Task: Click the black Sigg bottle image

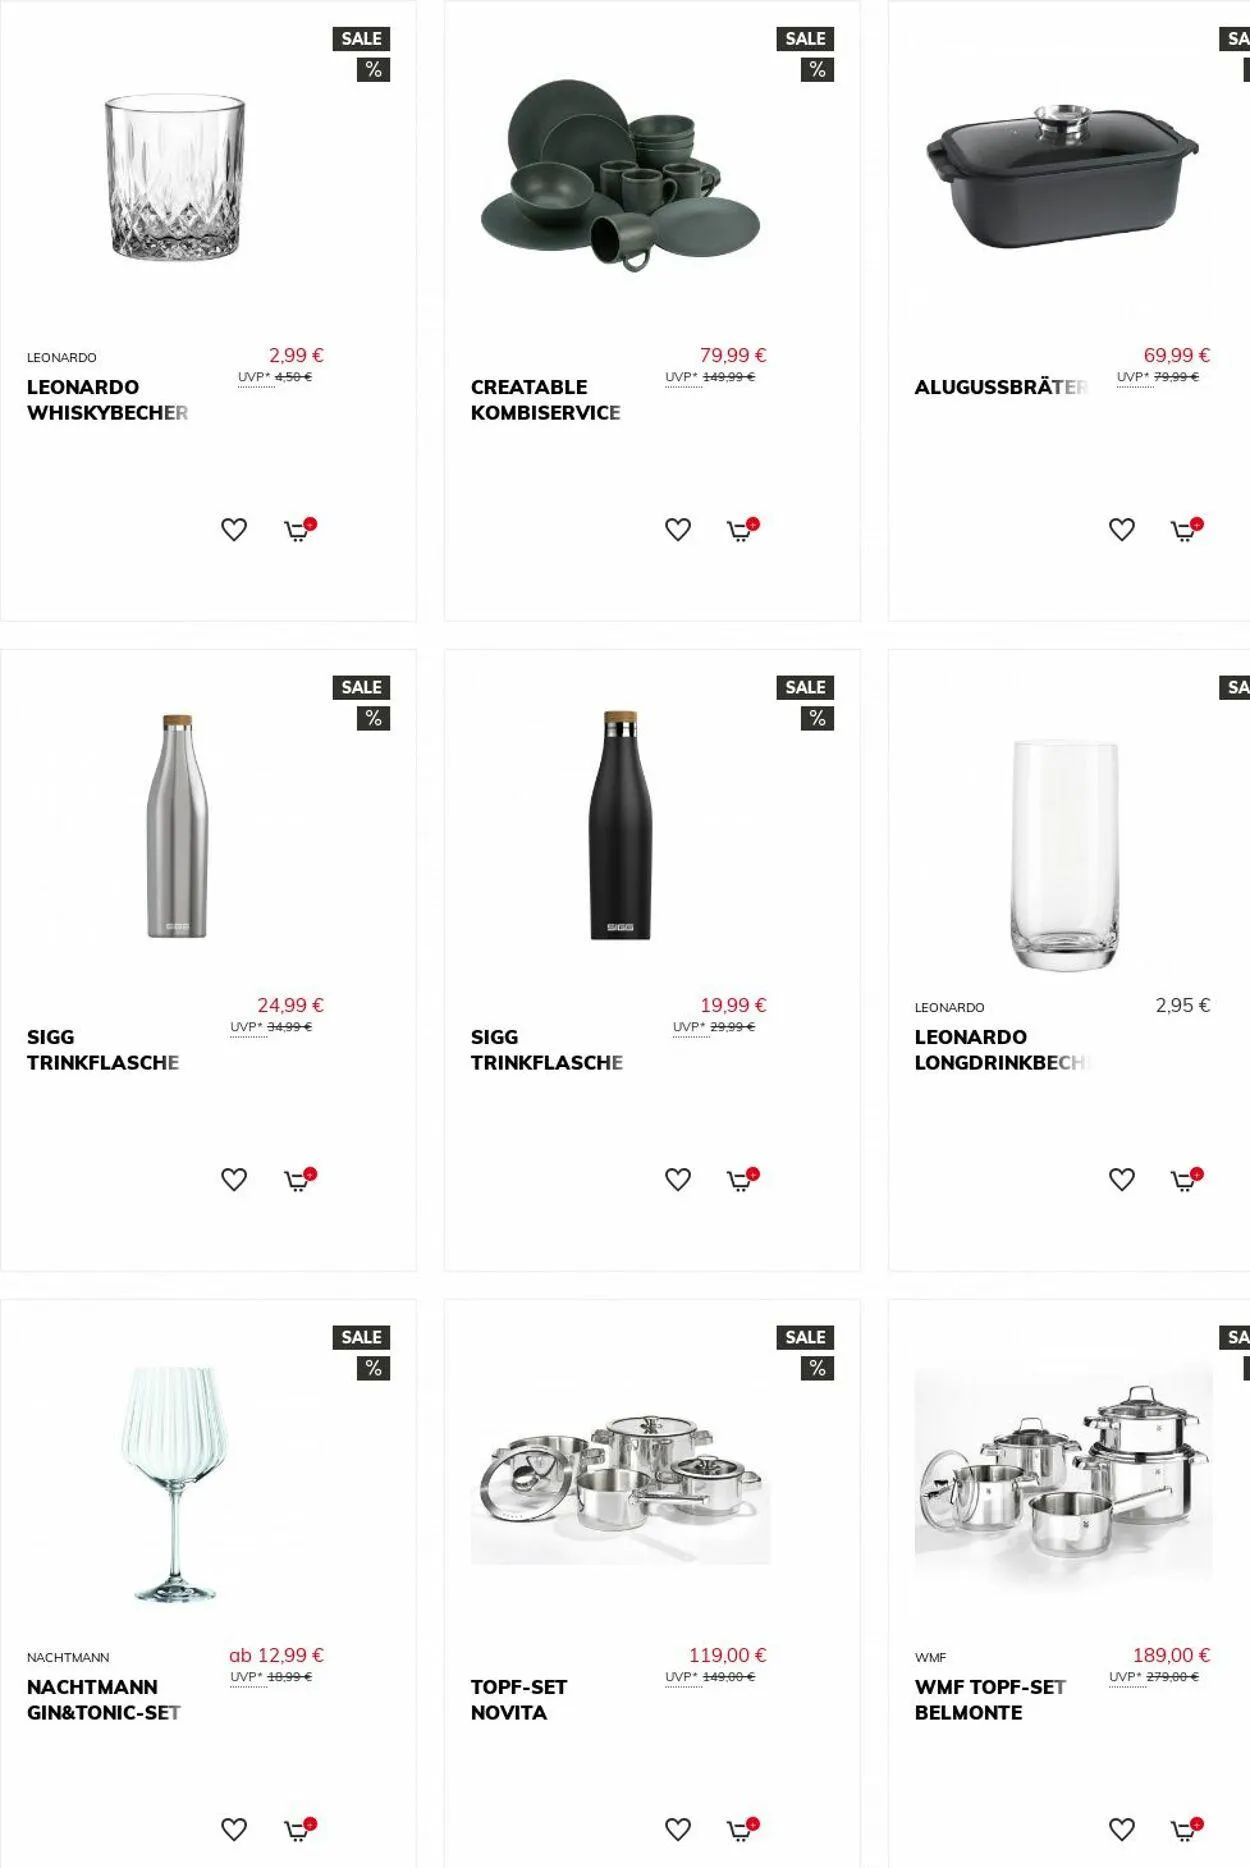Action: click(x=620, y=826)
